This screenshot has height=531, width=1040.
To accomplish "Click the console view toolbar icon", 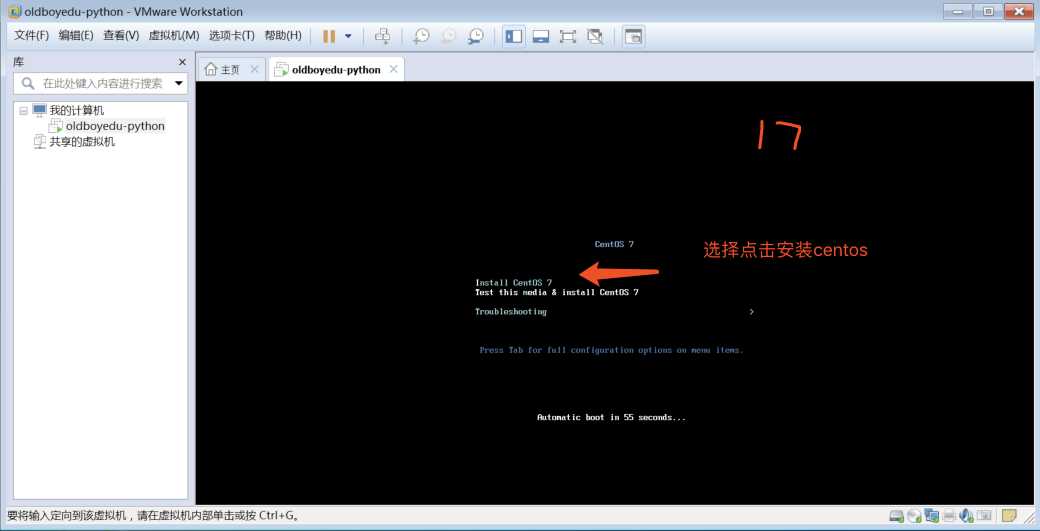I will (634, 36).
